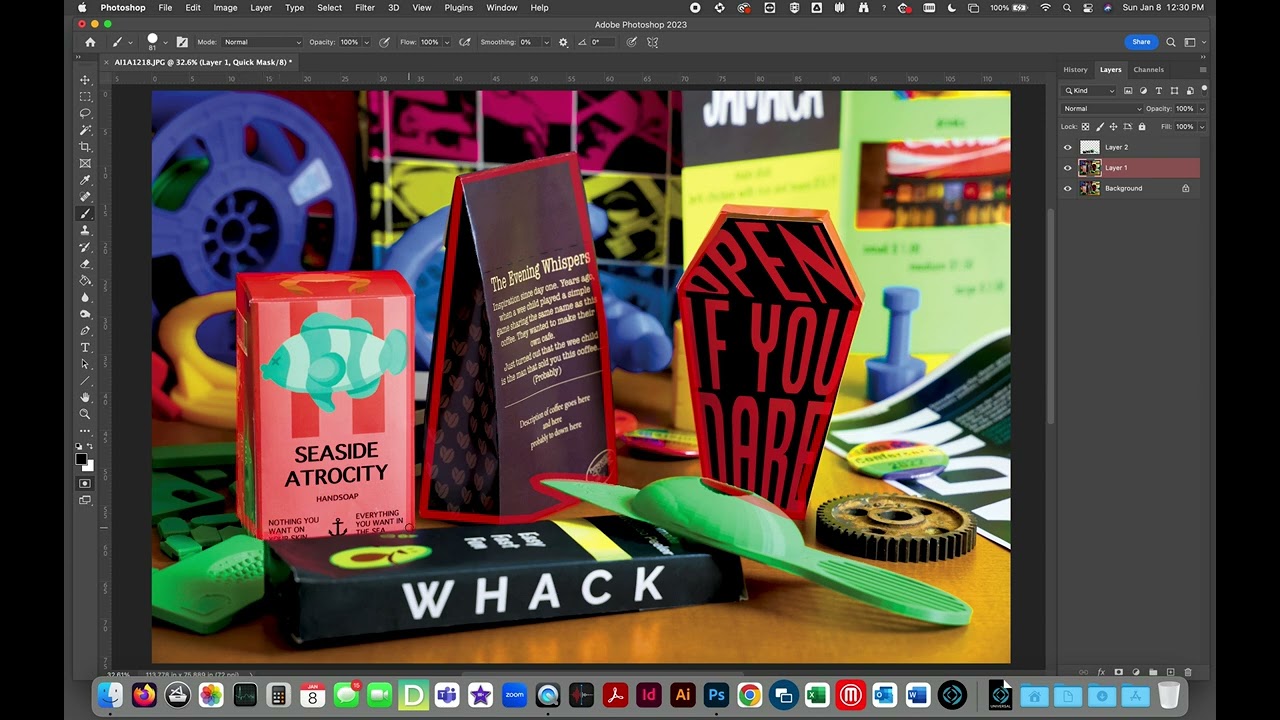Hide Layer 1 with its eye icon
Image resolution: width=1280 pixels, height=720 pixels.
click(1067, 167)
